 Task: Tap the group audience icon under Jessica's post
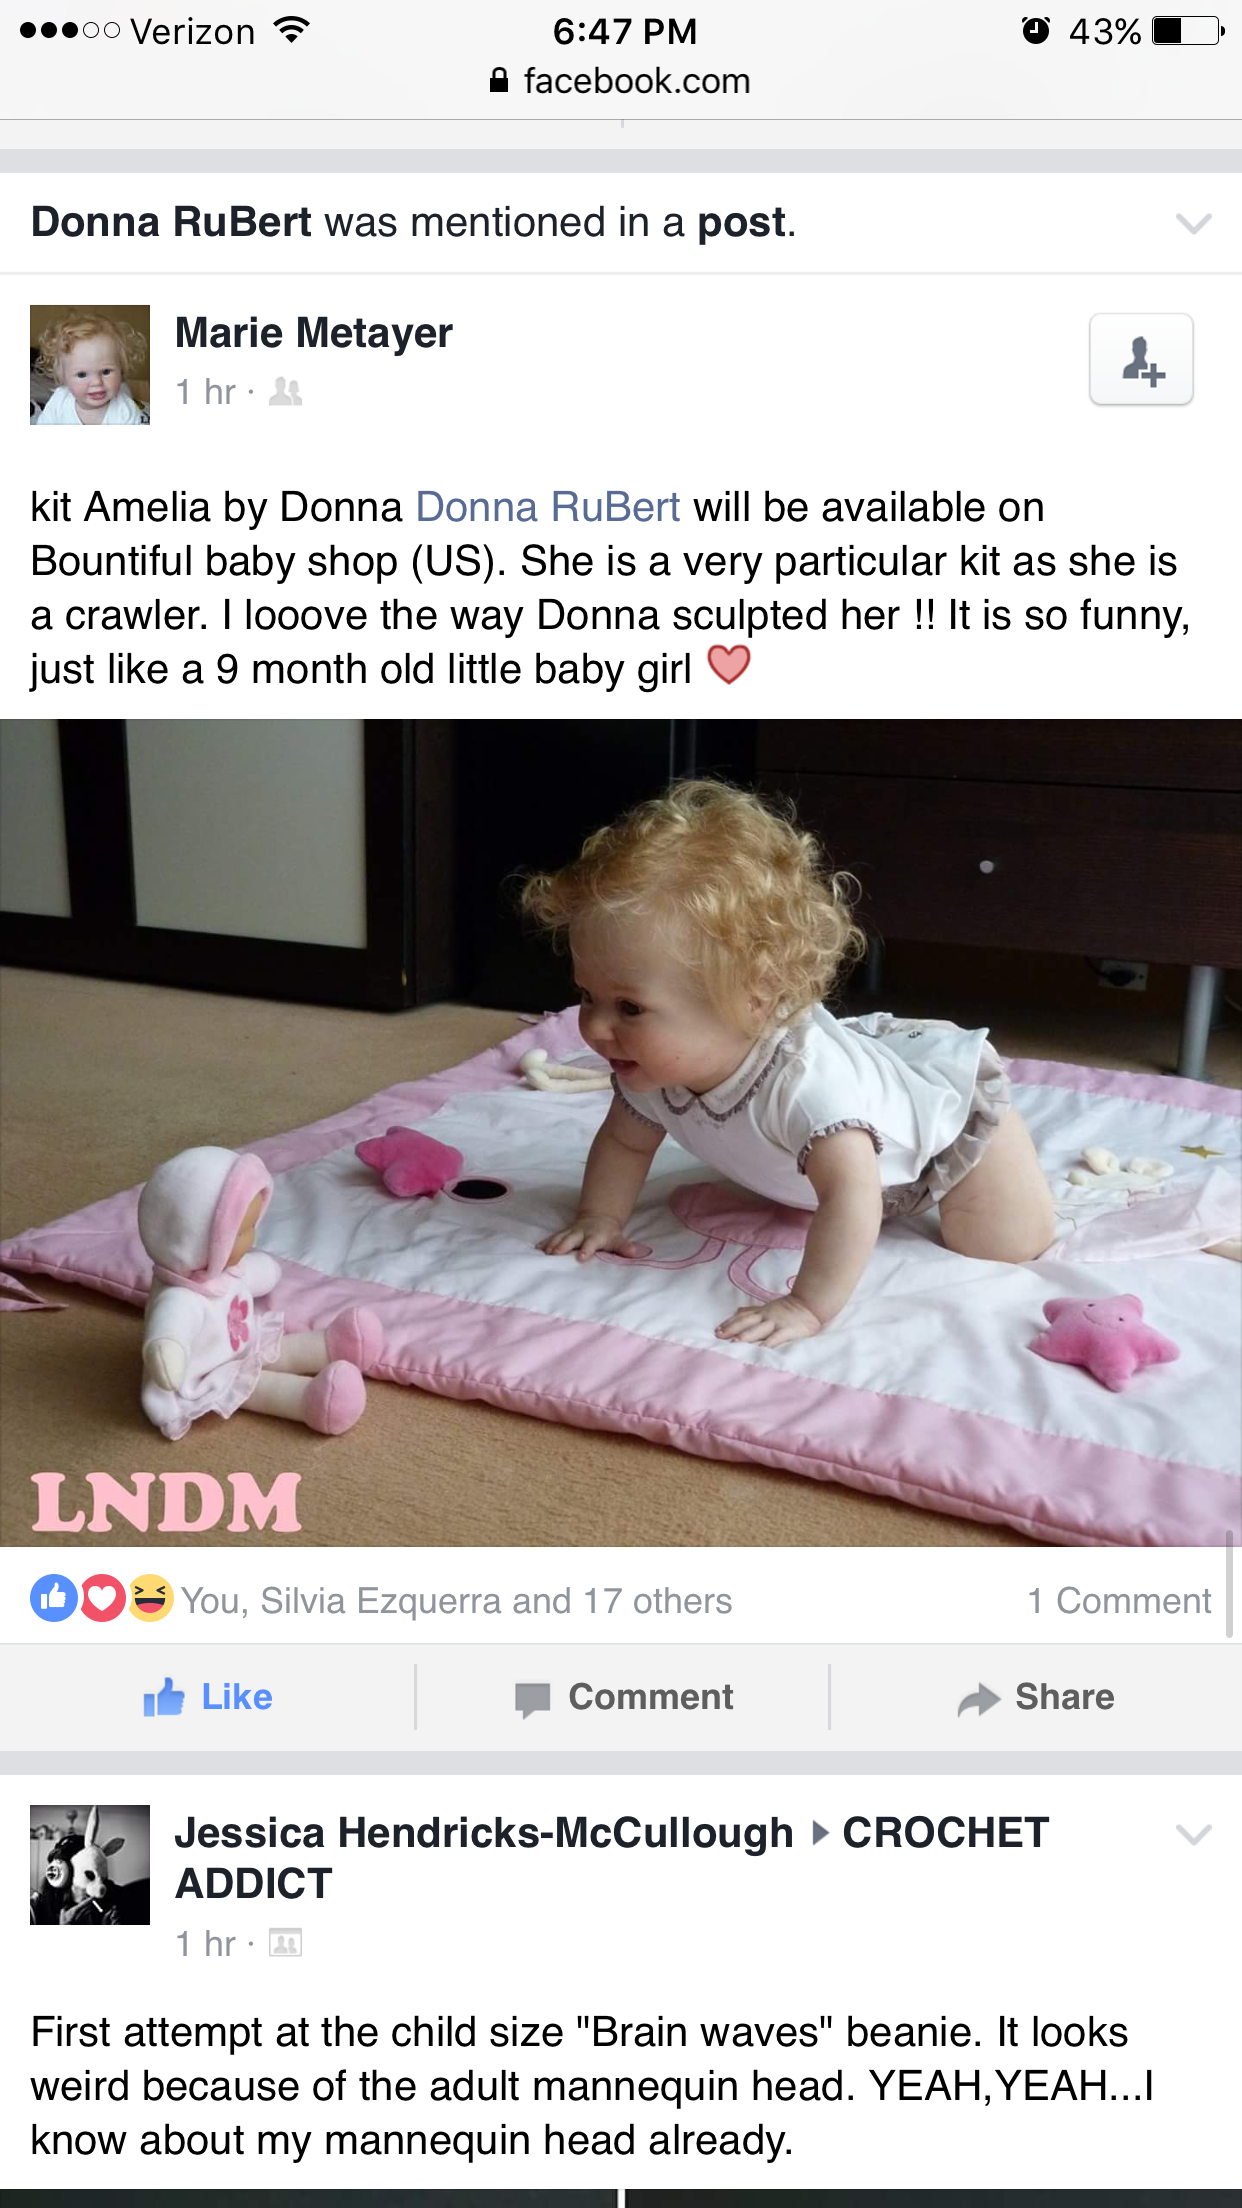pyautogui.click(x=285, y=1943)
